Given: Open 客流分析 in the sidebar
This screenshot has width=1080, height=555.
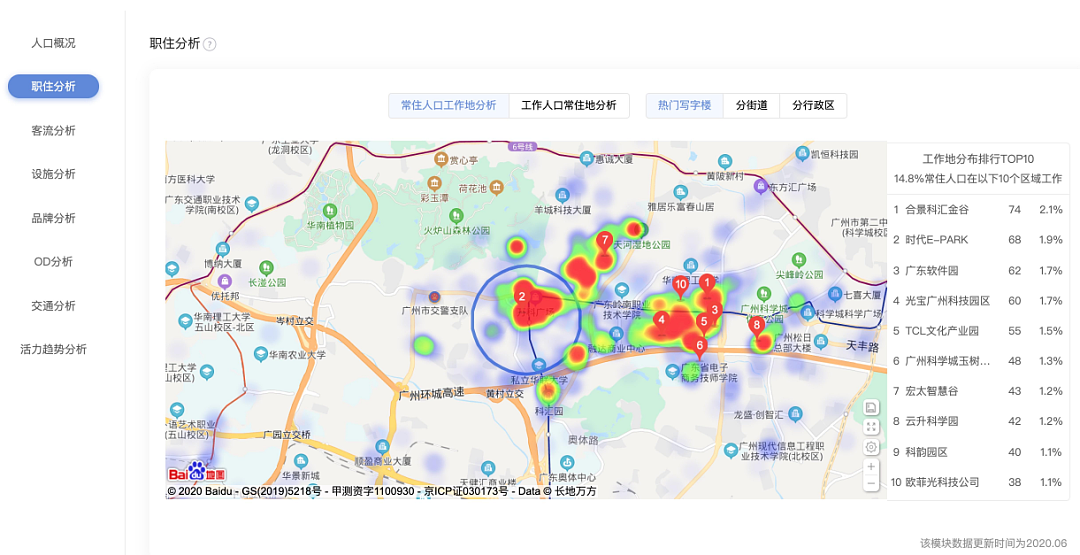Looking at the screenshot, I should point(54,130).
